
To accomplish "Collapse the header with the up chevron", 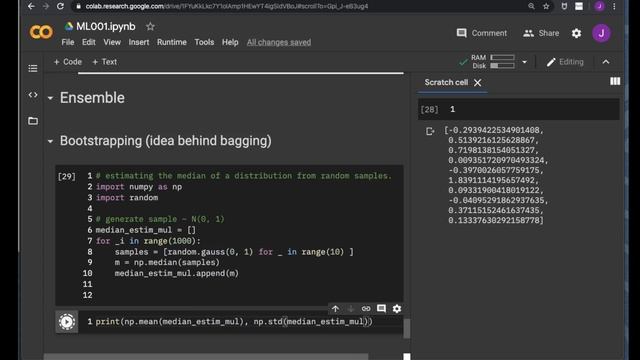I will point(606,62).
